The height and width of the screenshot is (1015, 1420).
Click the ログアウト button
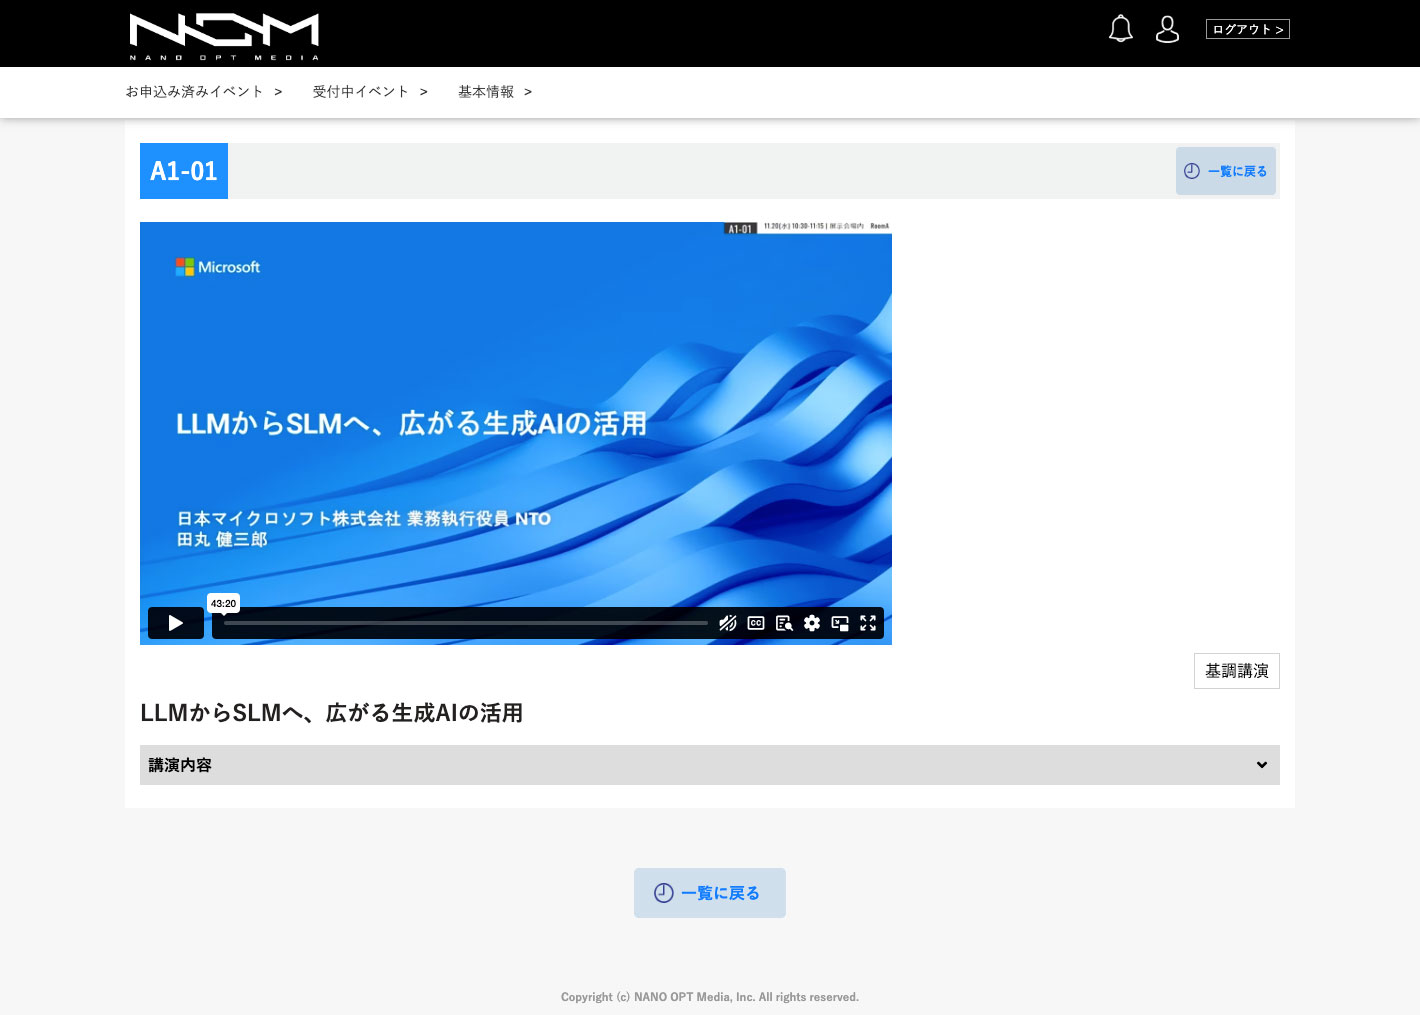(1247, 29)
